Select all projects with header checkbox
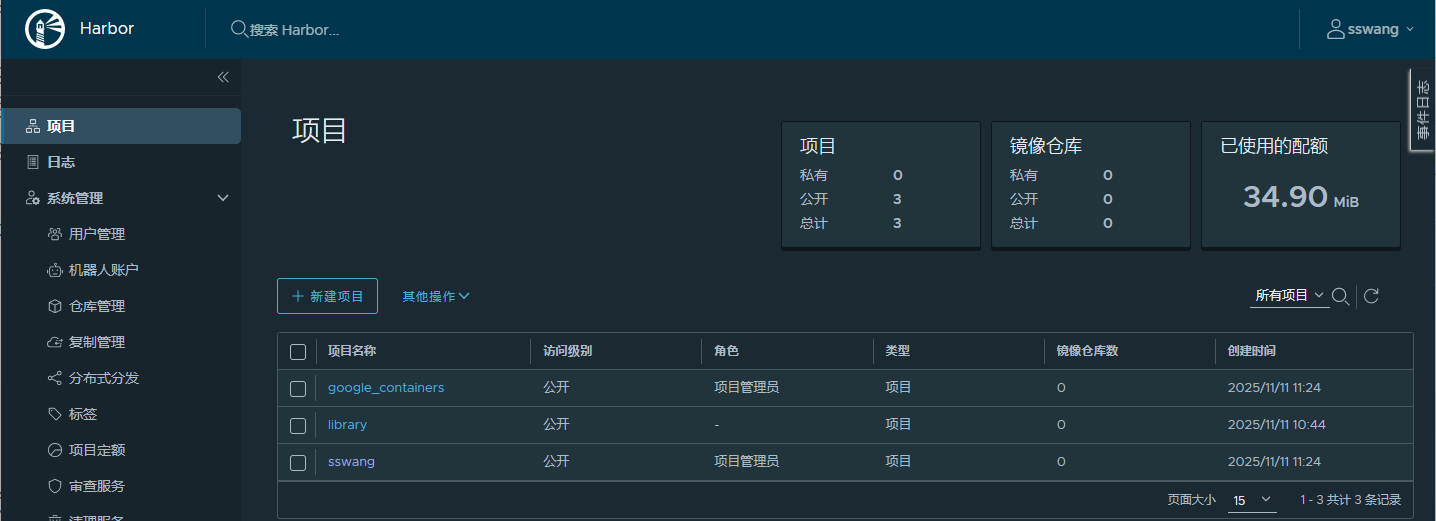This screenshot has width=1436, height=521. click(298, 351)
